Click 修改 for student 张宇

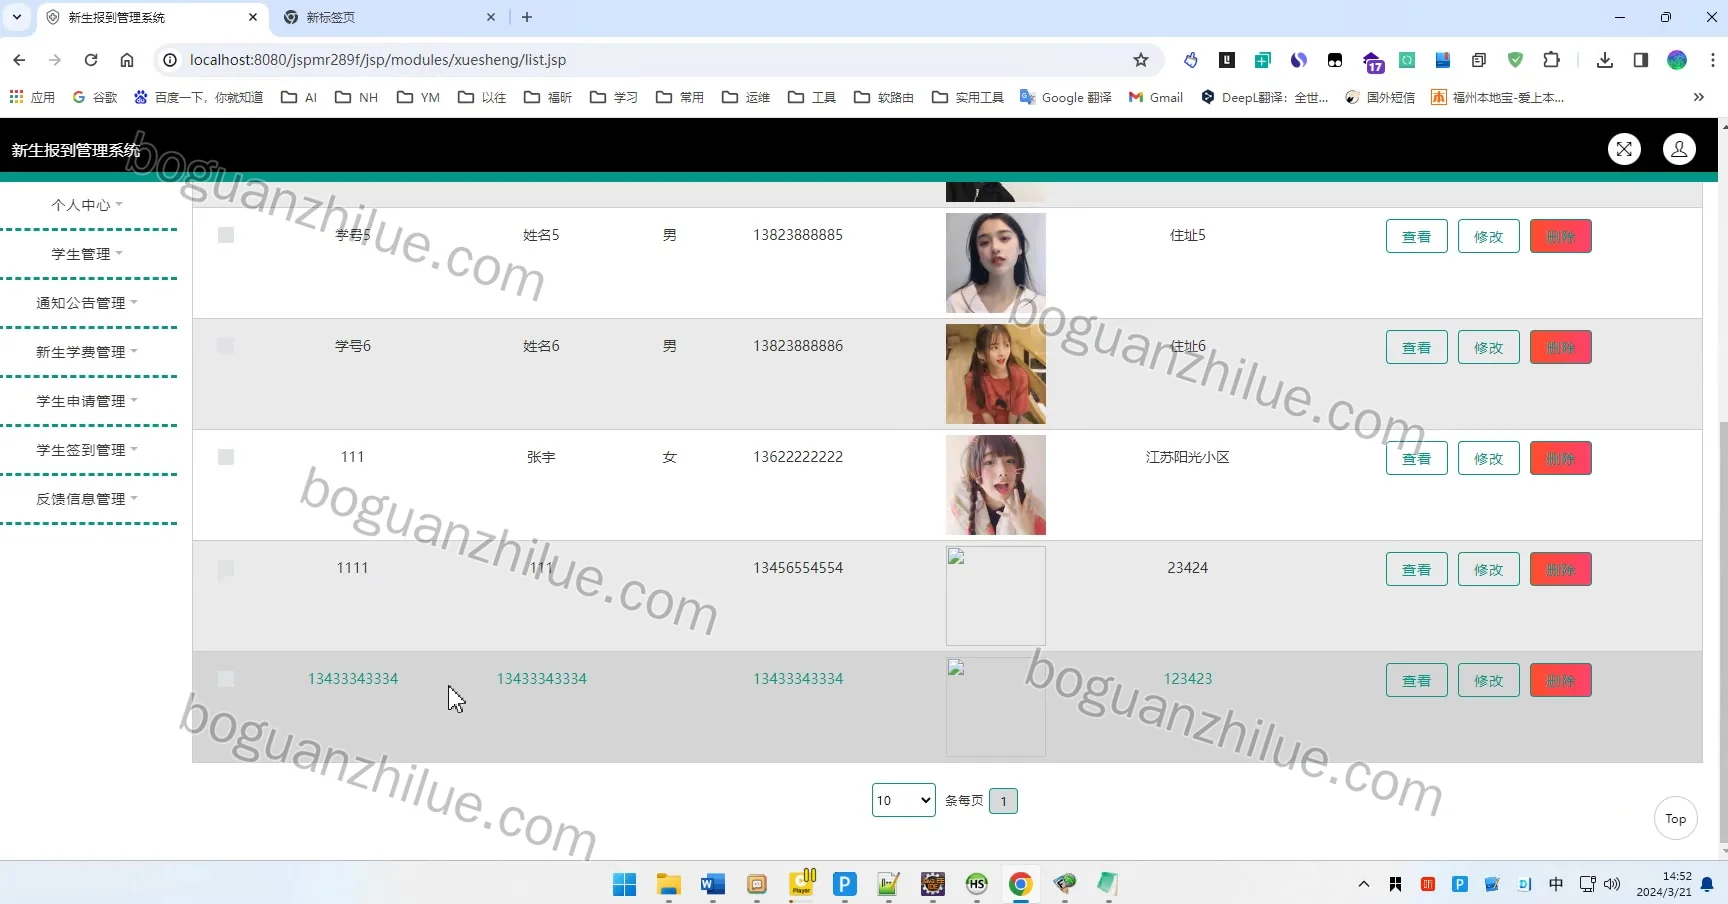click(1489, 459)
